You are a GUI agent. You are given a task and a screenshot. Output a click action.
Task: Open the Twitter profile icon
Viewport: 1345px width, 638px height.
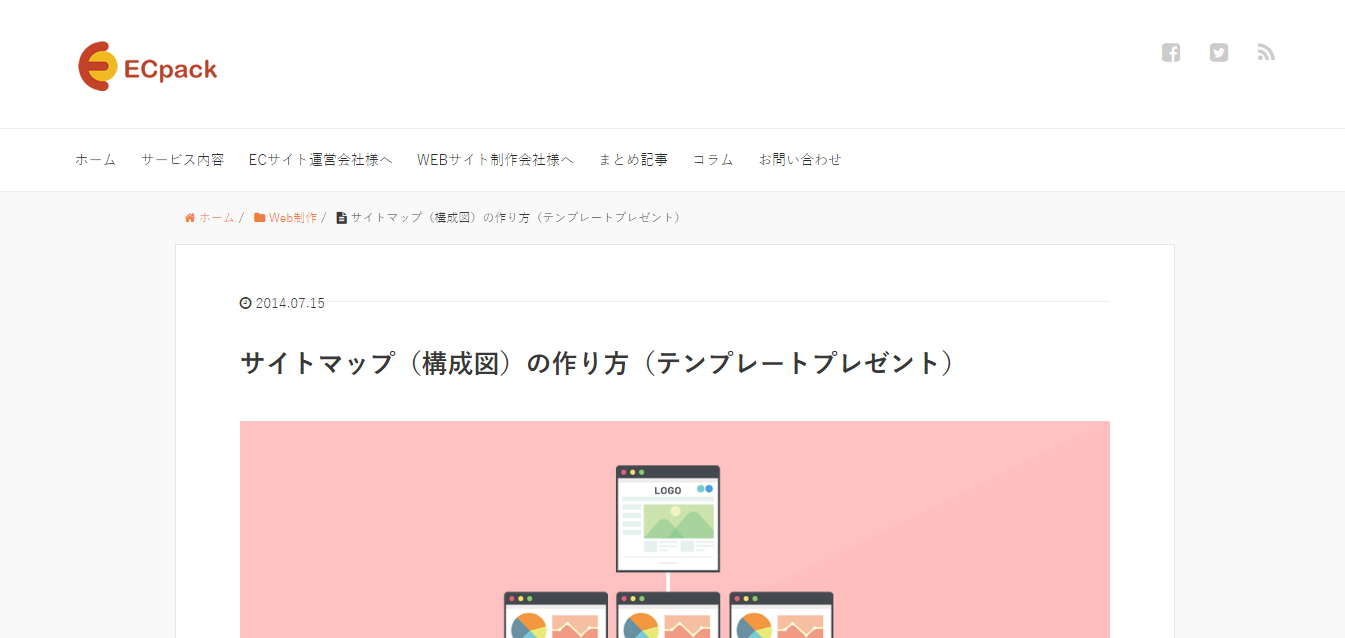point(1218,53)
